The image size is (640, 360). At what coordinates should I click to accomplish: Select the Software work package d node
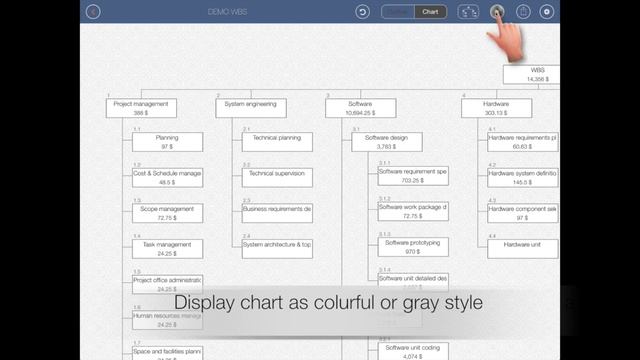coord(413,211)
